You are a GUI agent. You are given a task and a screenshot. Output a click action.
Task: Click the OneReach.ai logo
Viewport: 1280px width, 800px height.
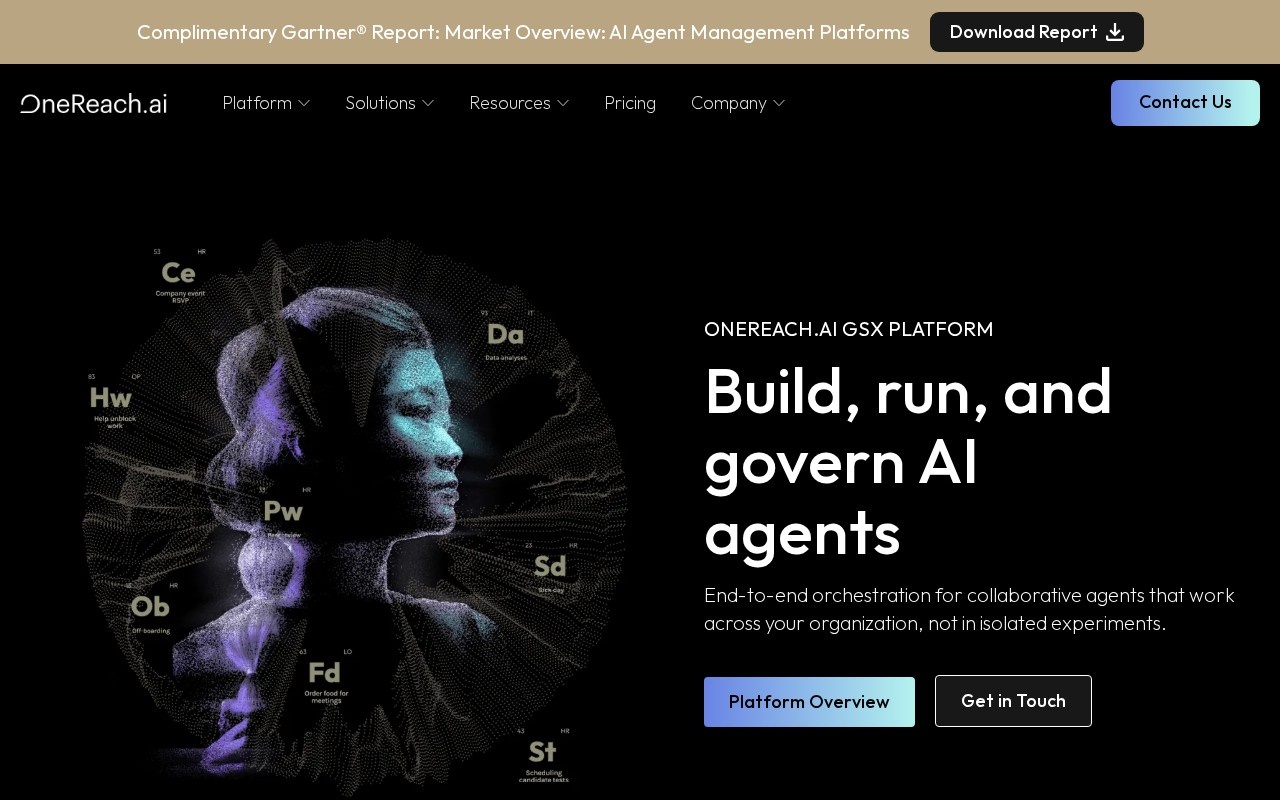(x=94, y=103)
